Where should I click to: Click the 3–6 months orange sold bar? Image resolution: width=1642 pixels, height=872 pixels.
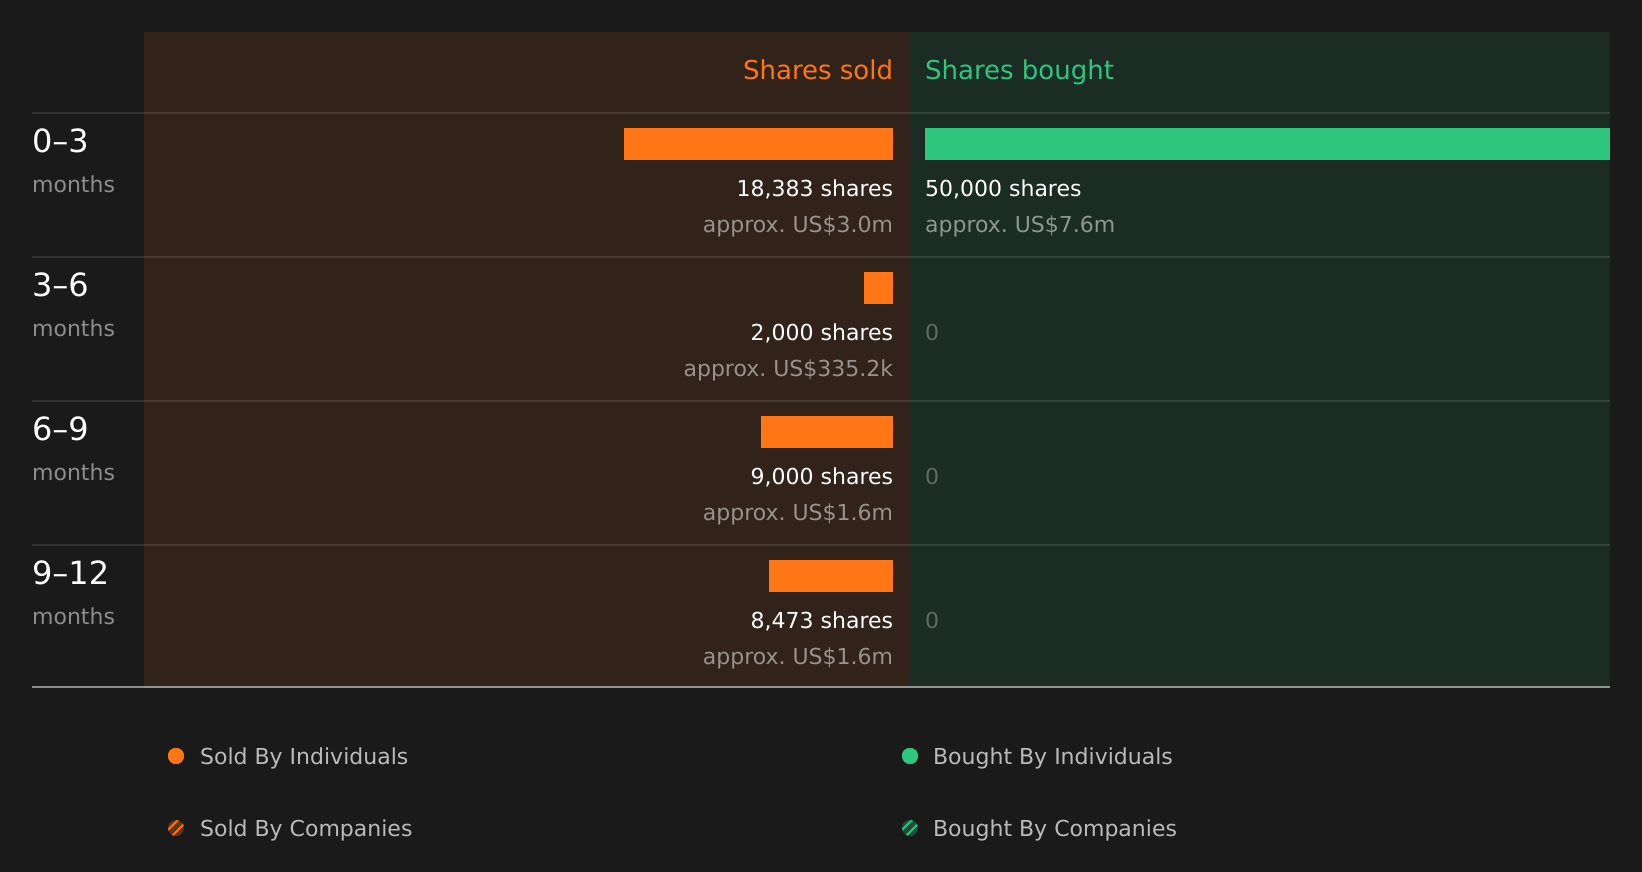tap(878, 288)
